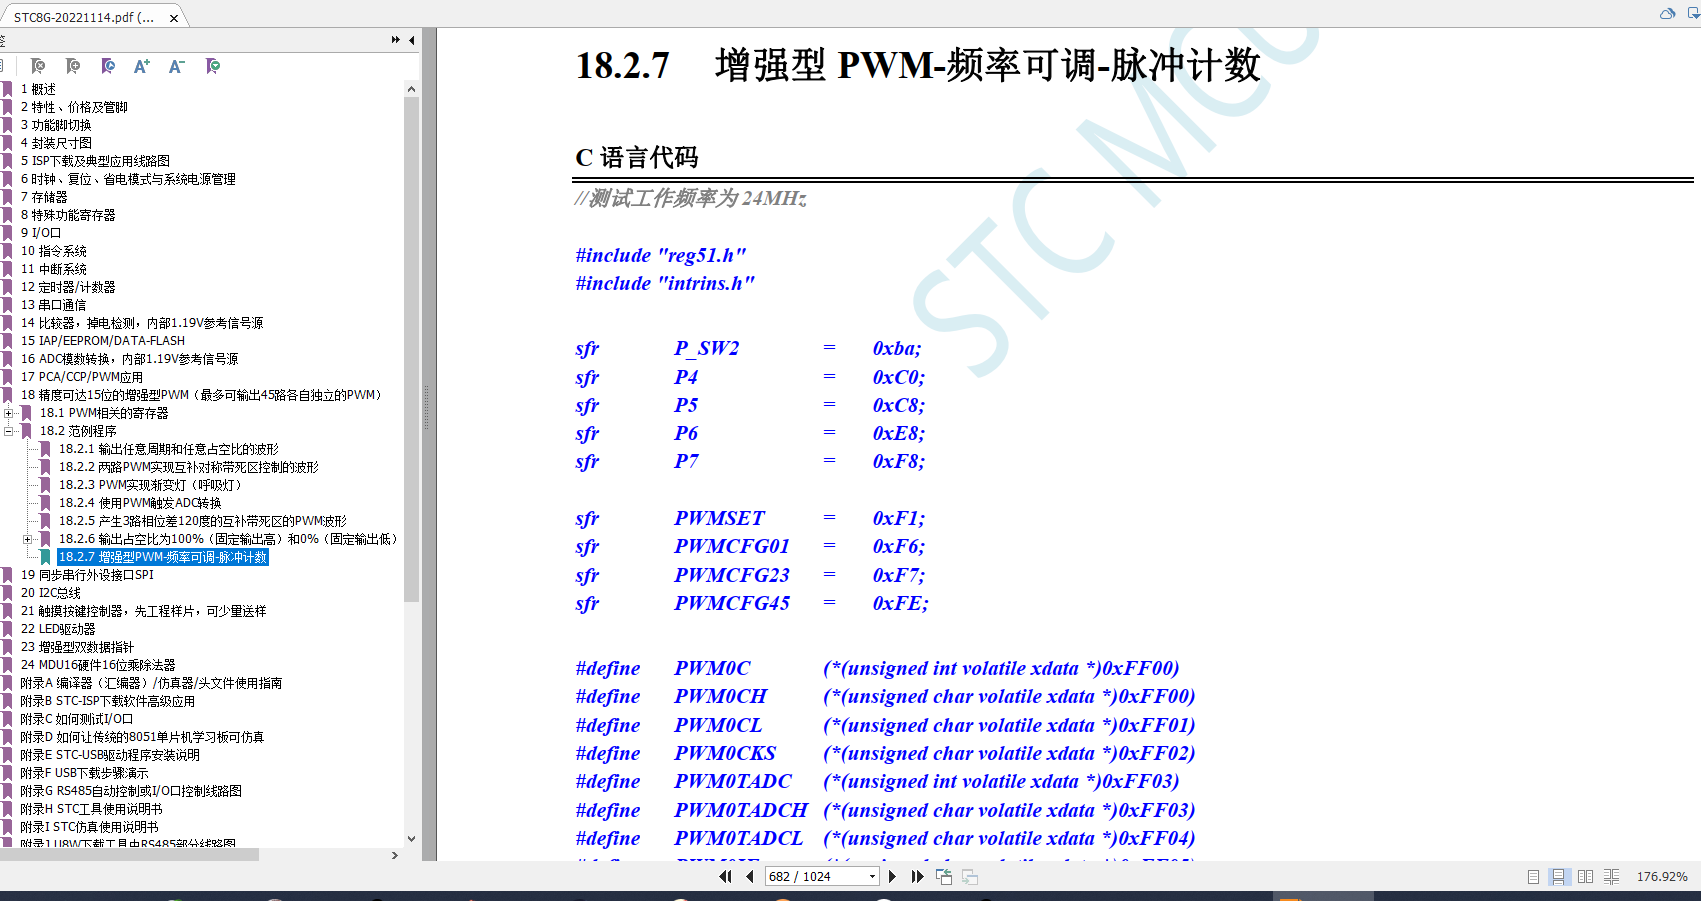Screen dimensions: 1701x901
Task: Open bookmark 2 特性、价格及管脚
Action: [x=74, y=107]
